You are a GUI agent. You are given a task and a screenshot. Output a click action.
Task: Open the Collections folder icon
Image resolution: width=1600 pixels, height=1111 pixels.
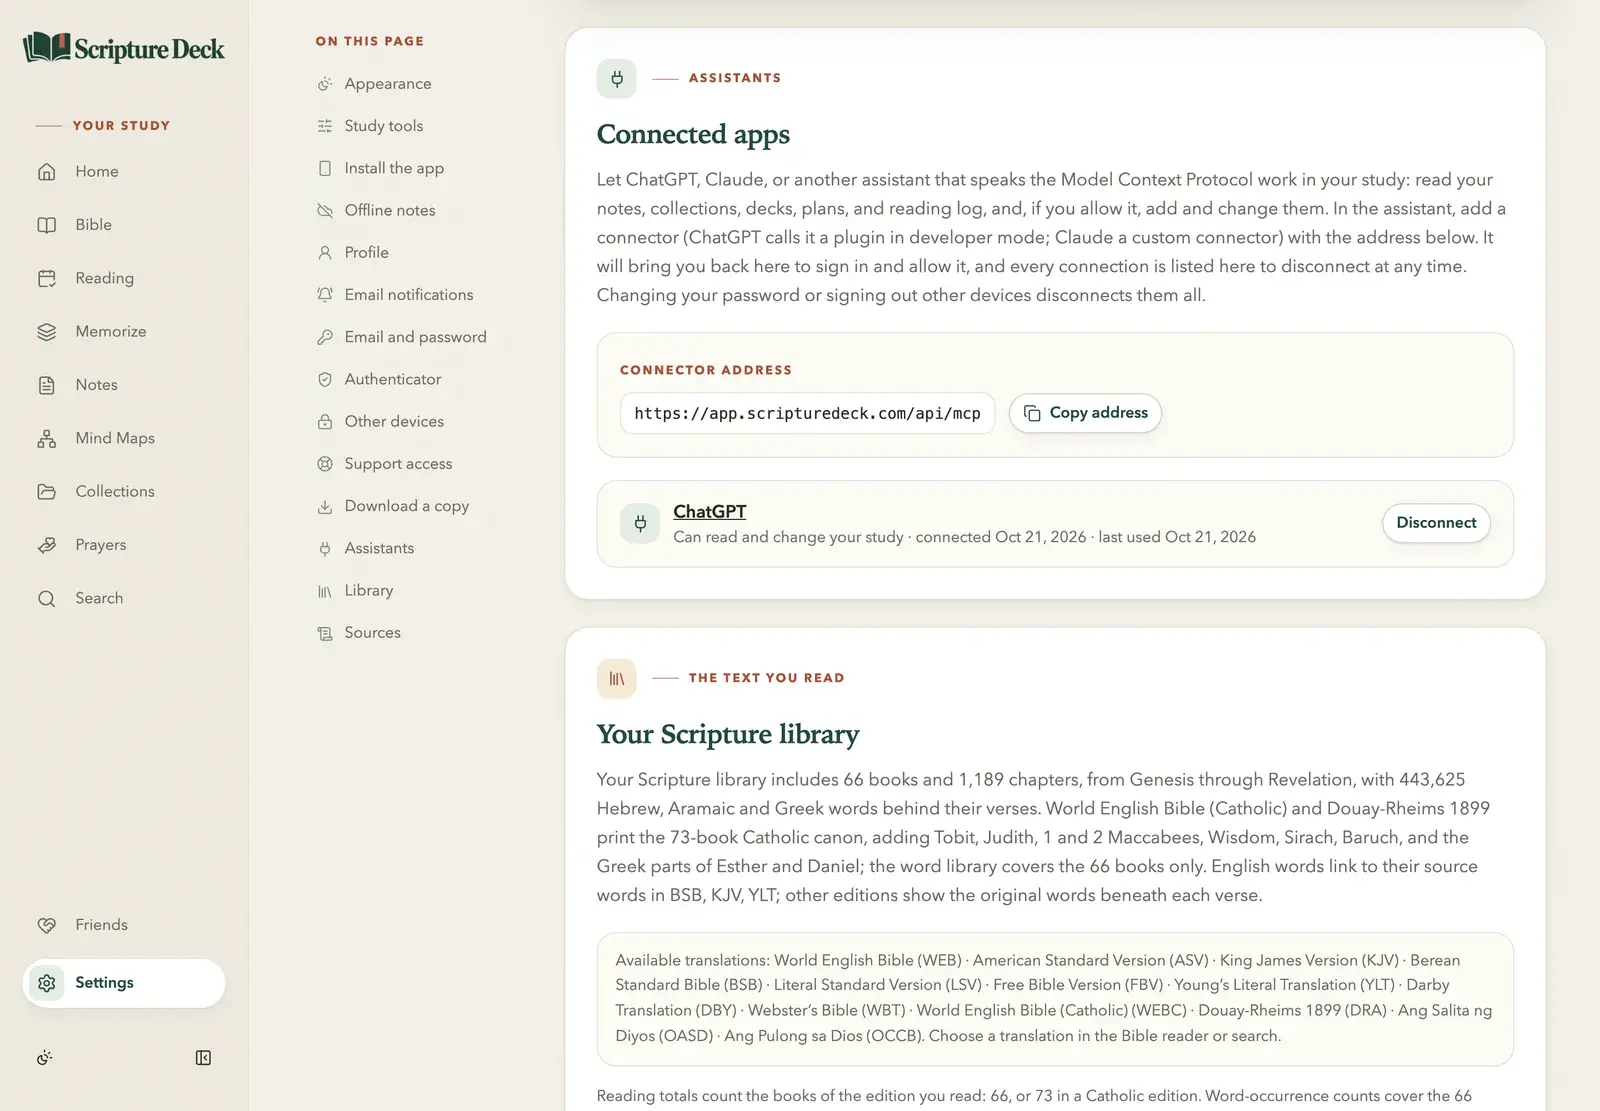coord(47,492)
